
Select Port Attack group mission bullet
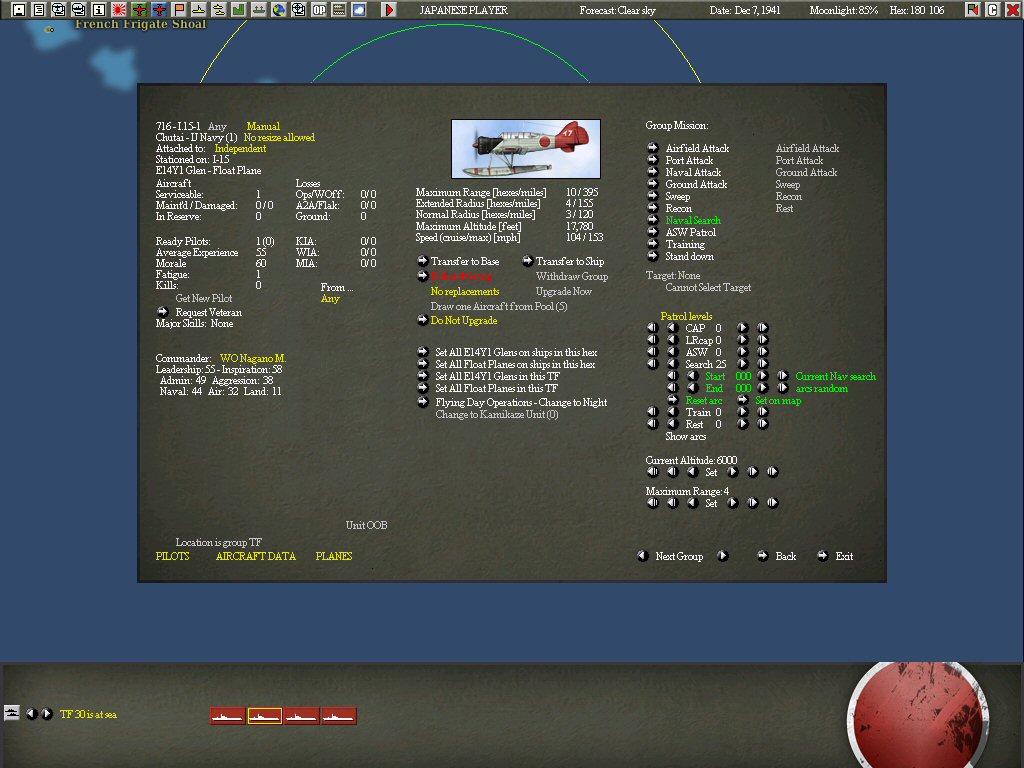(652, 159)
